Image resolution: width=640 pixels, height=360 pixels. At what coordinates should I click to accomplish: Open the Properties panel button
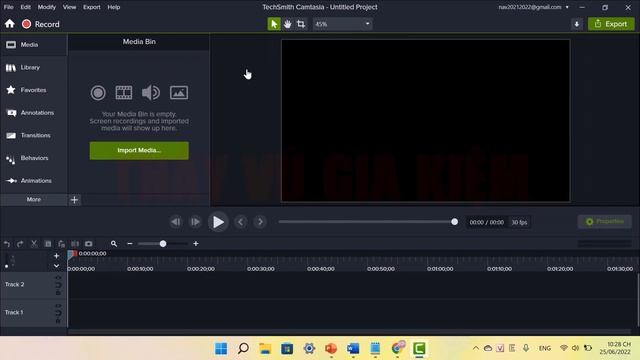(x=605, y=222)
